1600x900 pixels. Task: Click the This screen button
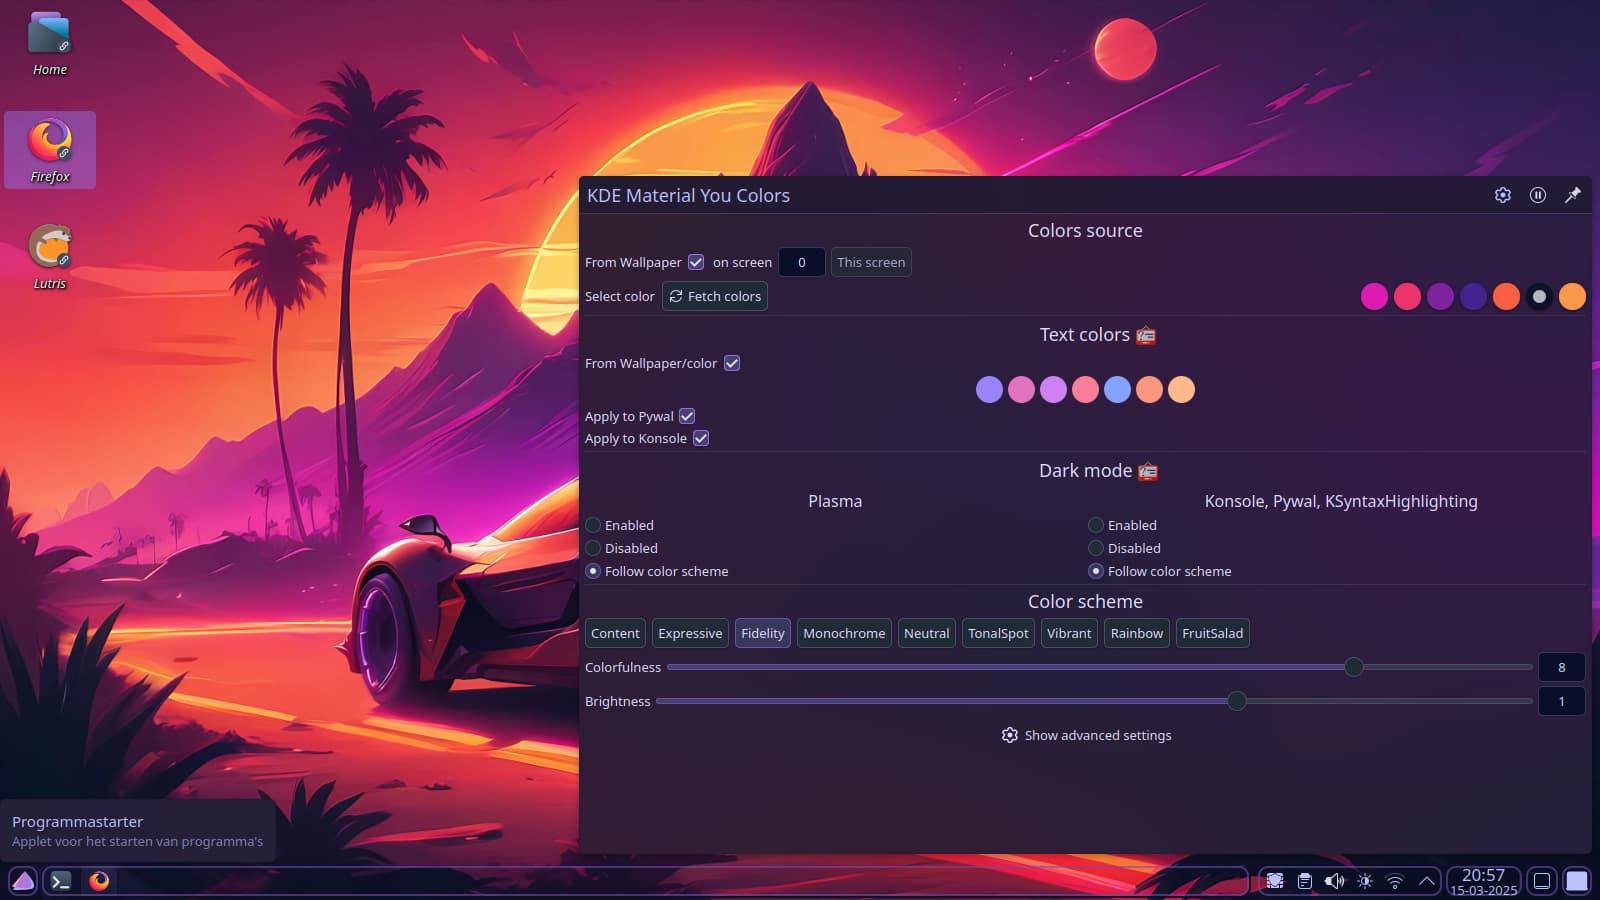tap(871, 262)
